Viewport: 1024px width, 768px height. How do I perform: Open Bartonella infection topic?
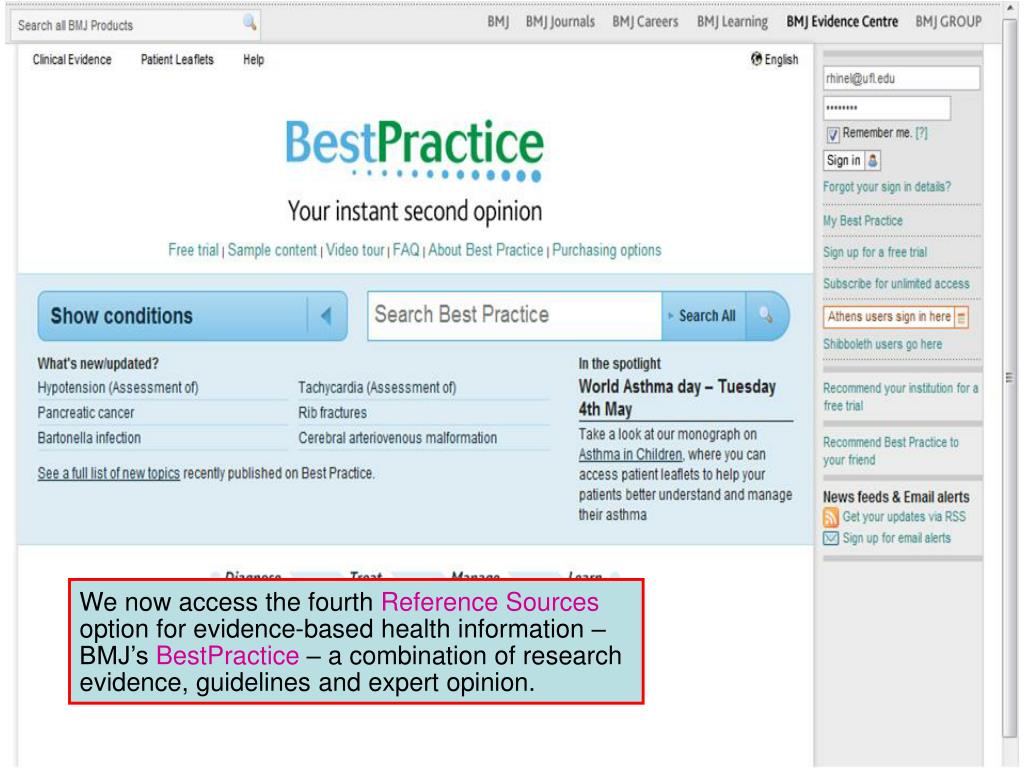tap(89, 438)
